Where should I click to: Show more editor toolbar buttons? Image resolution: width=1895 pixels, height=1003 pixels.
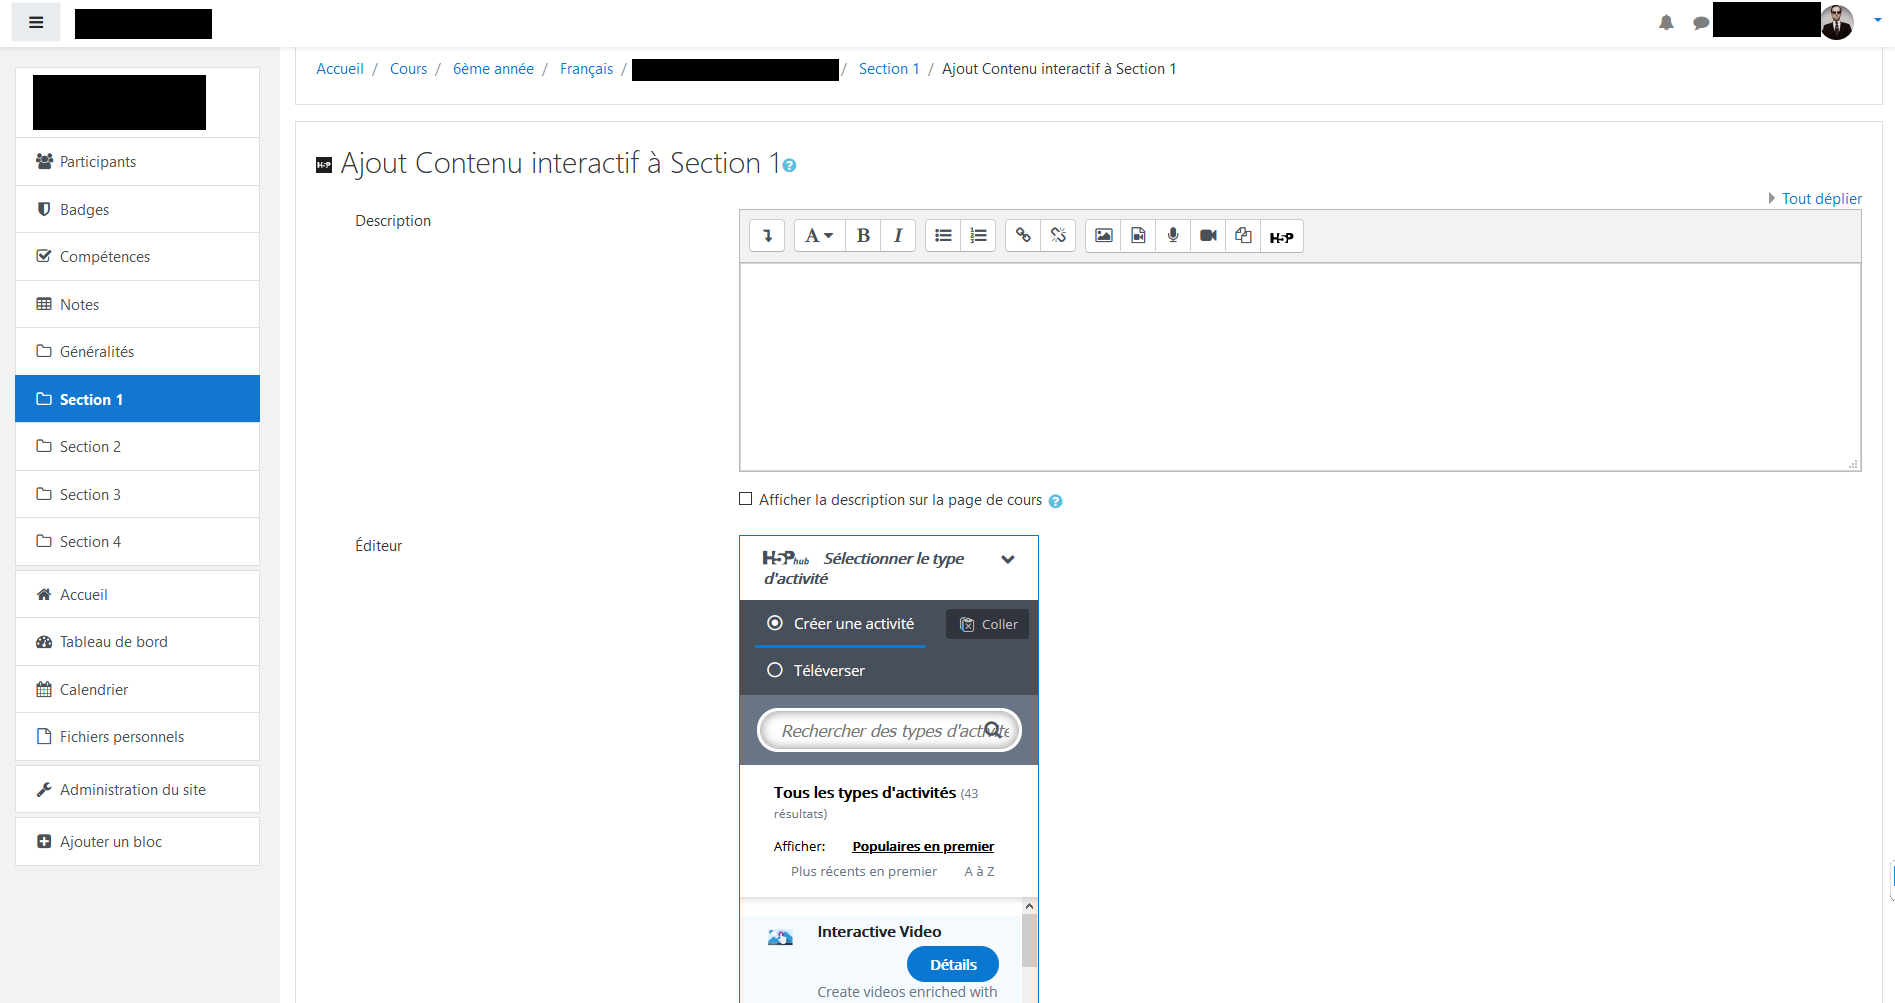tap(767, 236)
